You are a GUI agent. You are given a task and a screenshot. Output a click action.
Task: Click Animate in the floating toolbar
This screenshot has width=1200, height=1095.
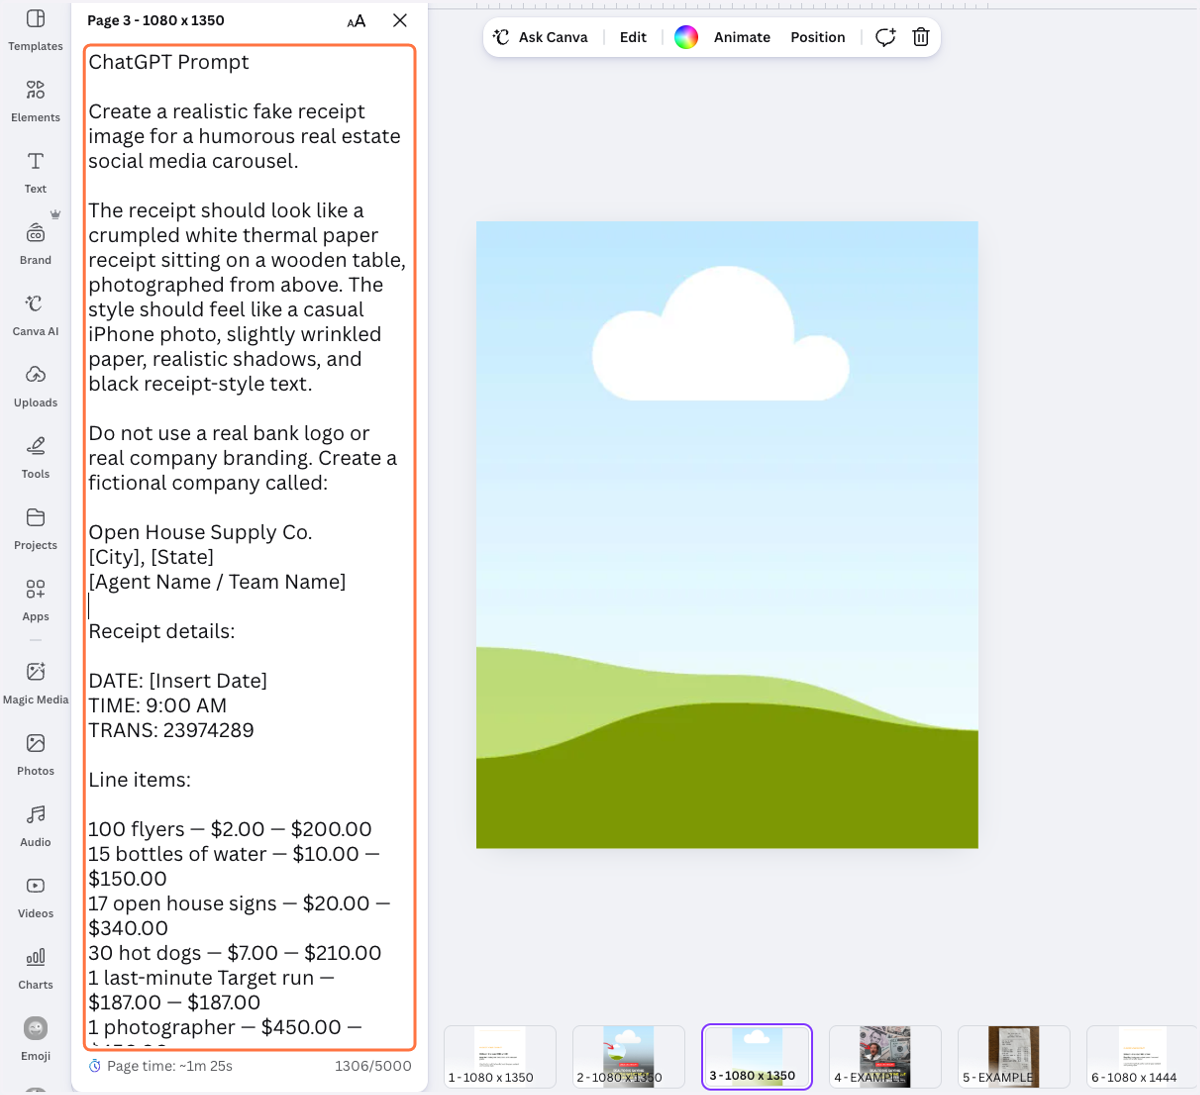click(x=742, y=37)
